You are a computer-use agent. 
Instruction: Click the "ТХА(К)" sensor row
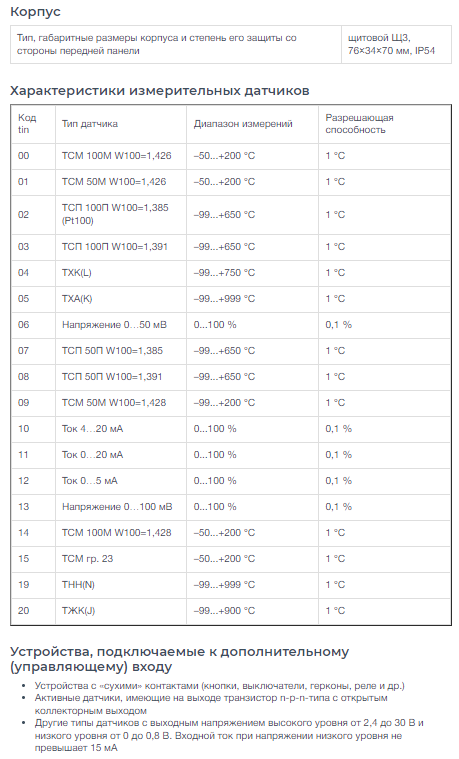(x=230, y=299)
